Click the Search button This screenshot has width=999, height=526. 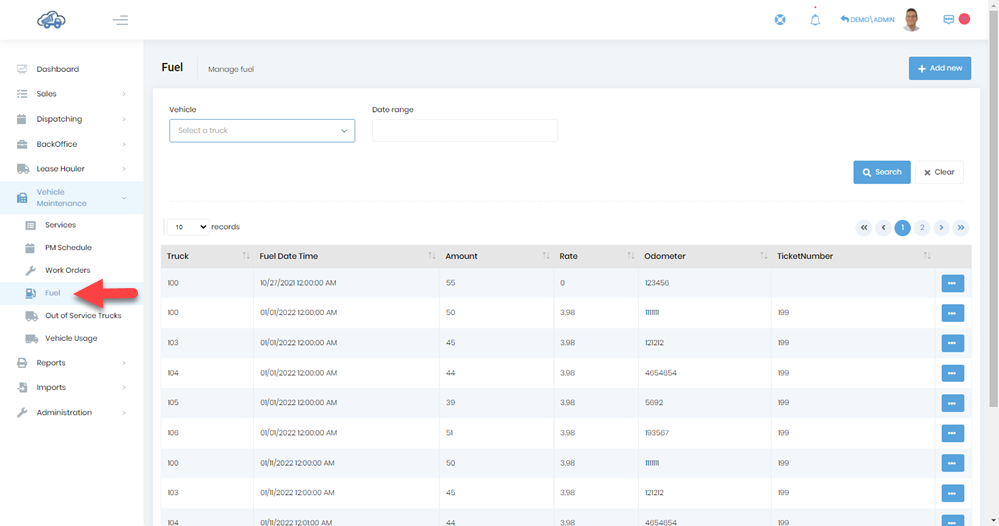click(882, 172)
